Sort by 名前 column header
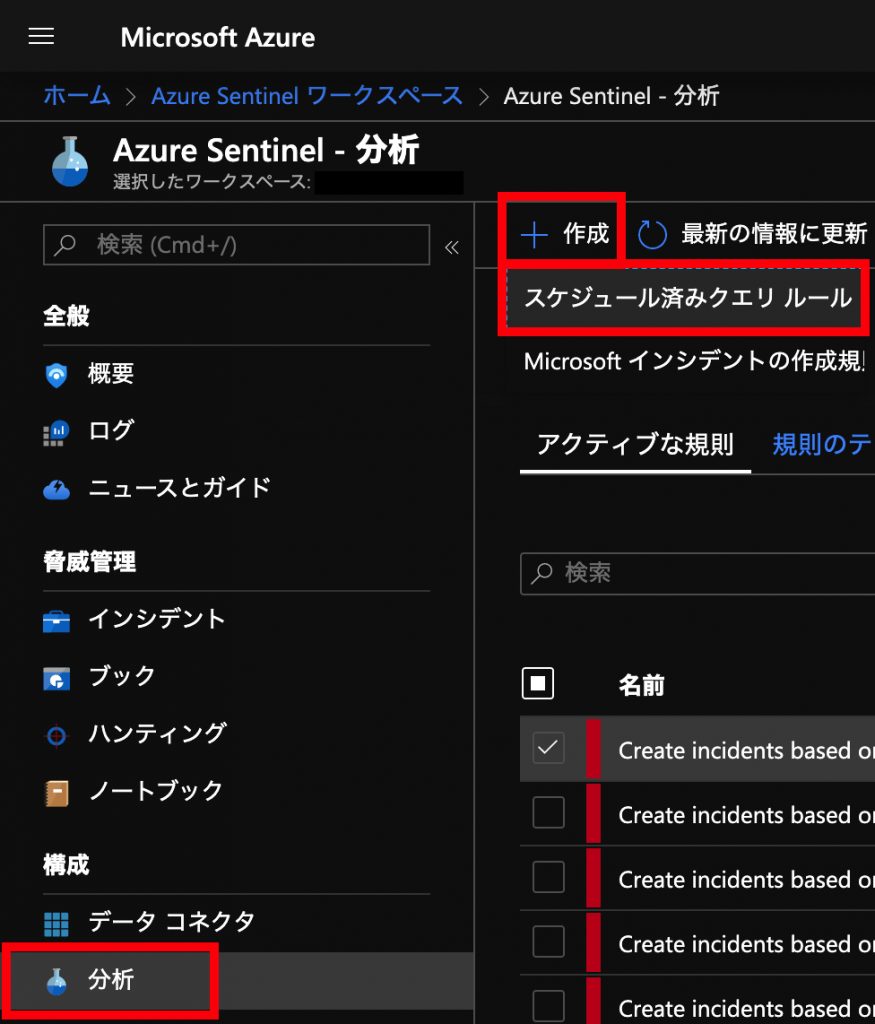Screen dimensions: 875x1024 [x=641, y=685]
